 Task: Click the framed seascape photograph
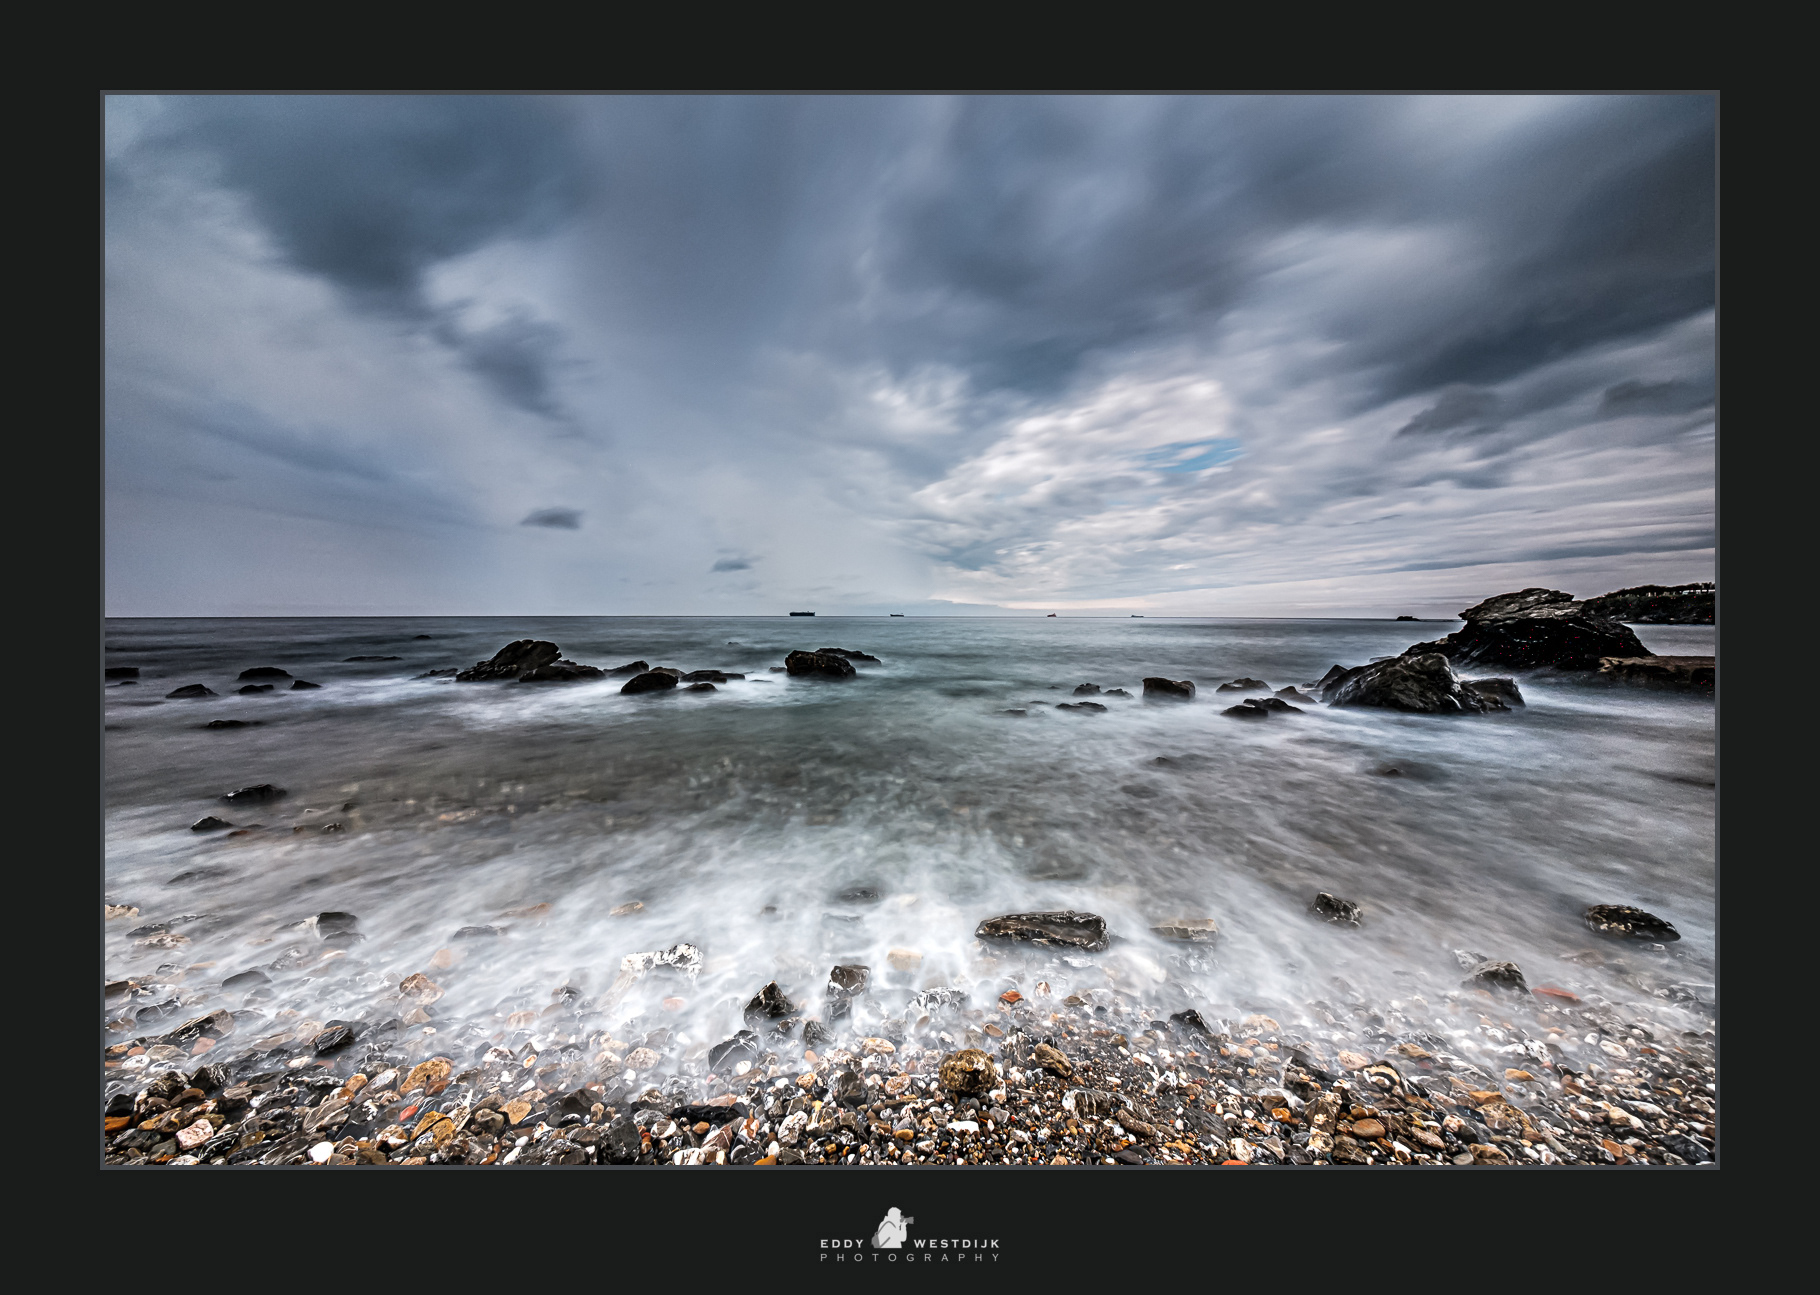(x=910, y=630)
